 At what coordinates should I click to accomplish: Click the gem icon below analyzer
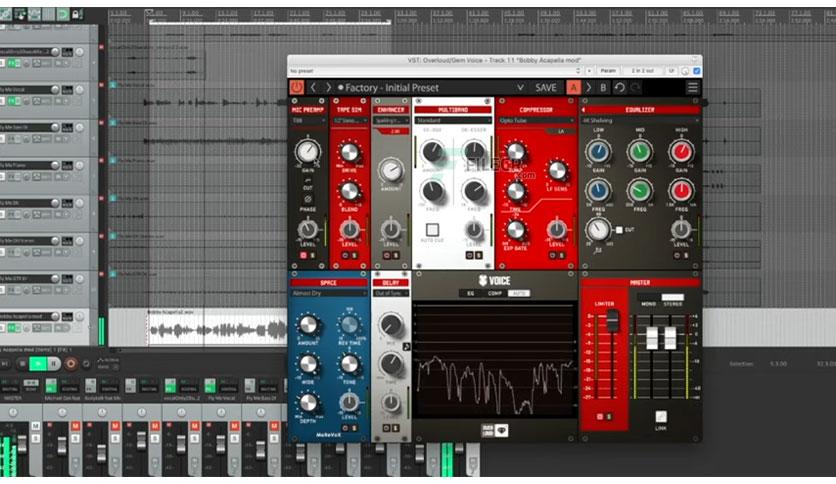502,431
